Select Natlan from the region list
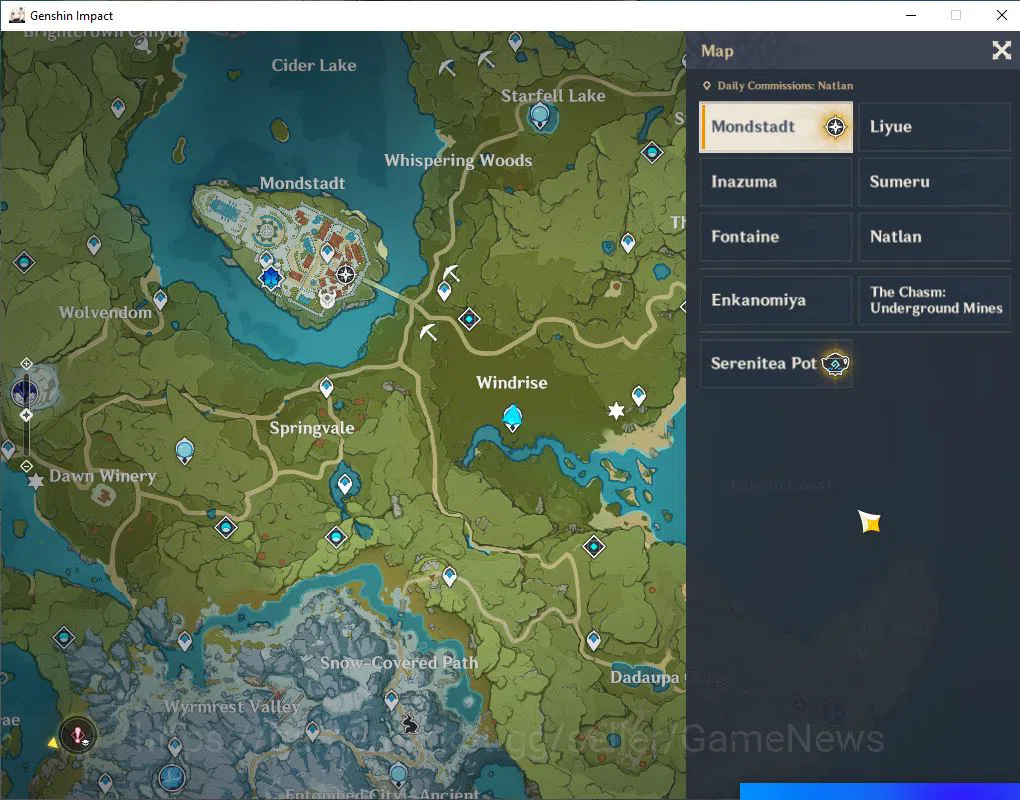The height and width of the screenshot is (800, 1020). (935, 237)
